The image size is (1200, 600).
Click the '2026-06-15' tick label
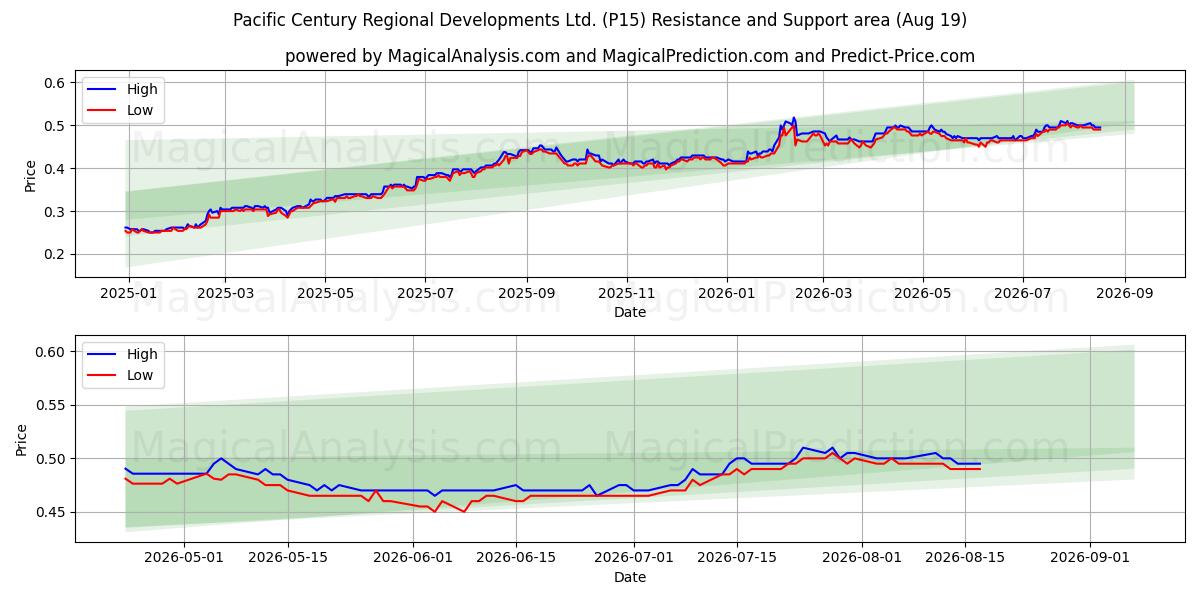click(x=516, y=559)
